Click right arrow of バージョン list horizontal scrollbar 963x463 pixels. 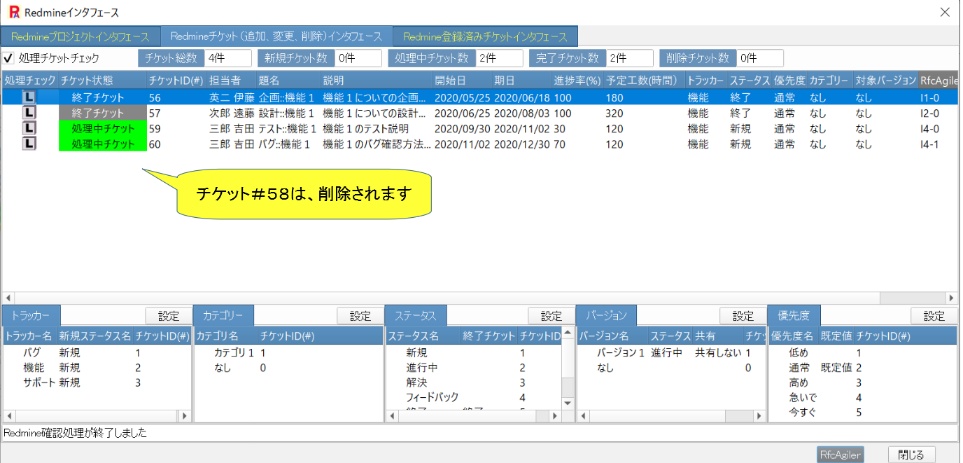[760, 416]
